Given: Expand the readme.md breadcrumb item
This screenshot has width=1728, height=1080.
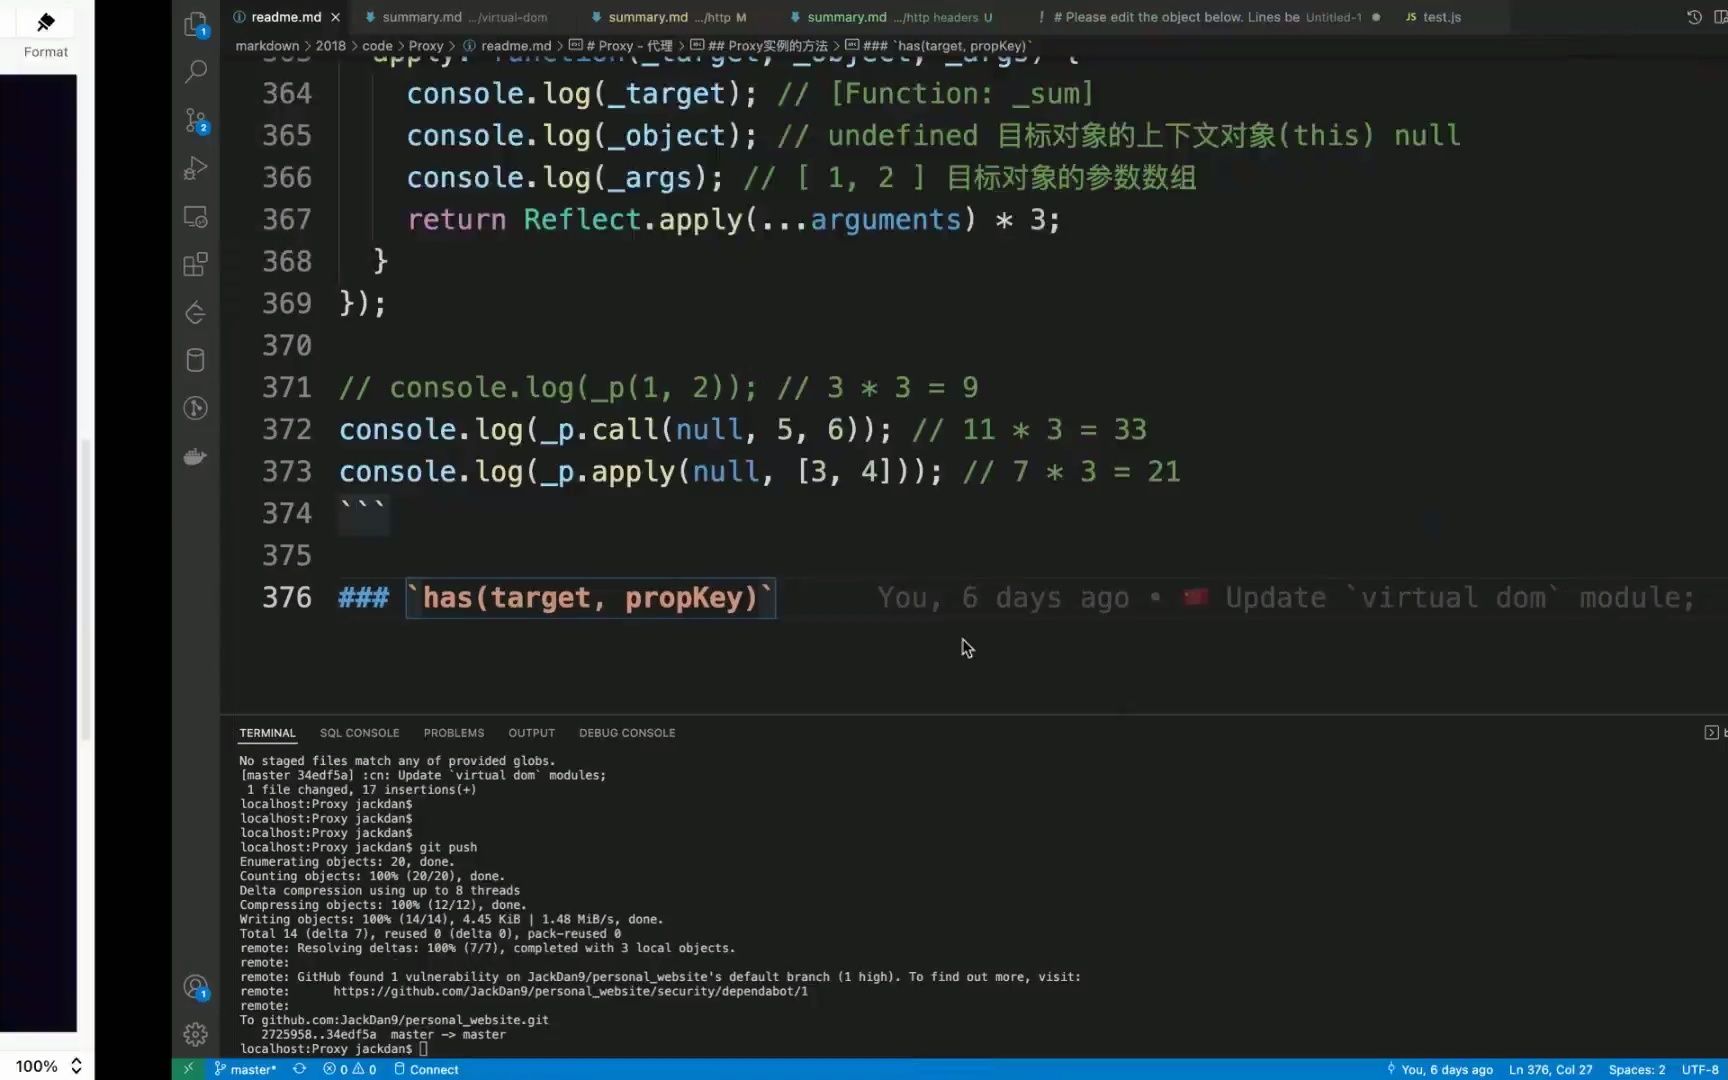Looking at the screenshot, I should pos(507,46).
